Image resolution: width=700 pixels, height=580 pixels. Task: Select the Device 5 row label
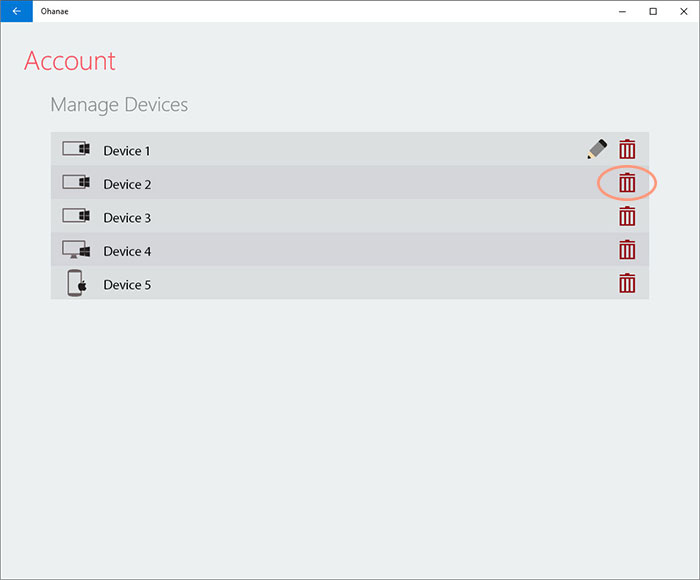(127, 285)
